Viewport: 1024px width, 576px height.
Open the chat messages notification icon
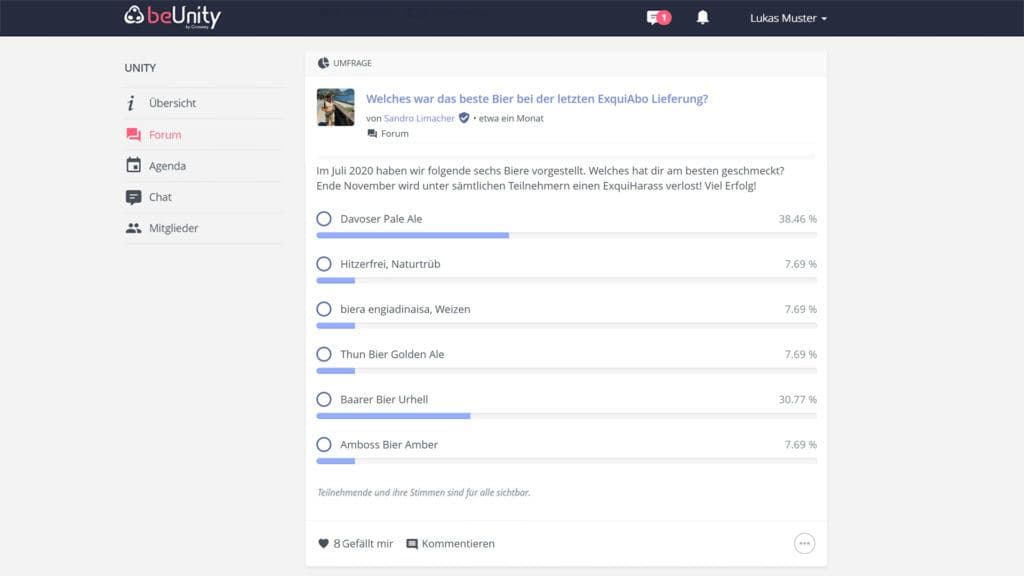658,18
